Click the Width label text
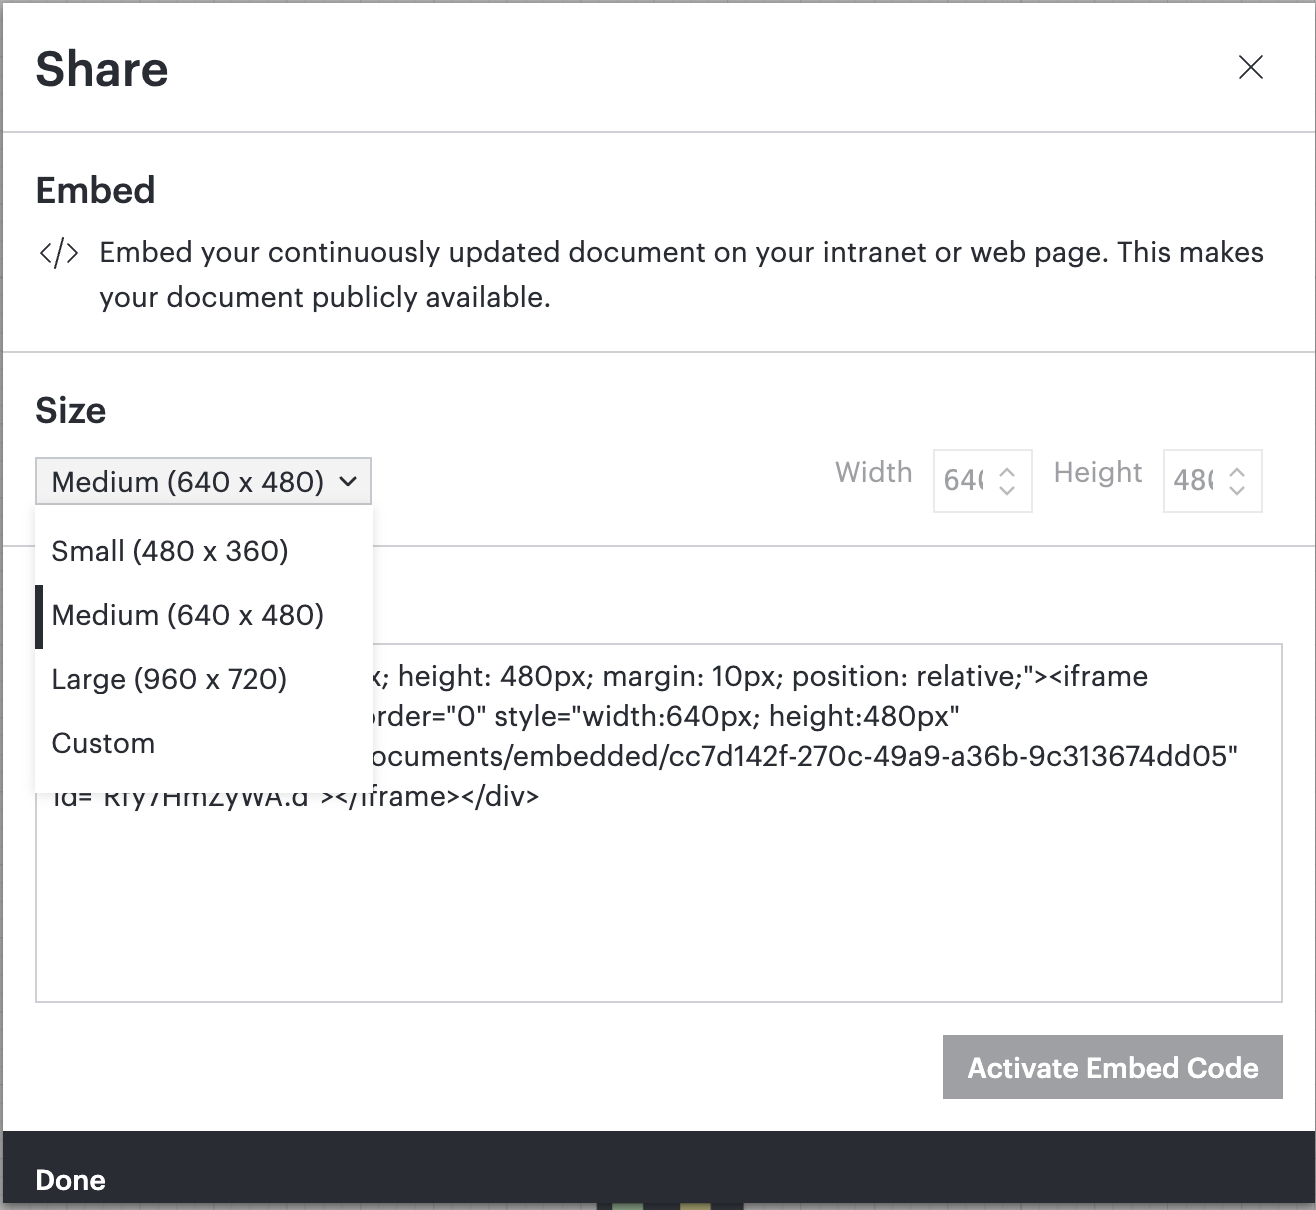 pyautogui.click(x=874, y=472)
